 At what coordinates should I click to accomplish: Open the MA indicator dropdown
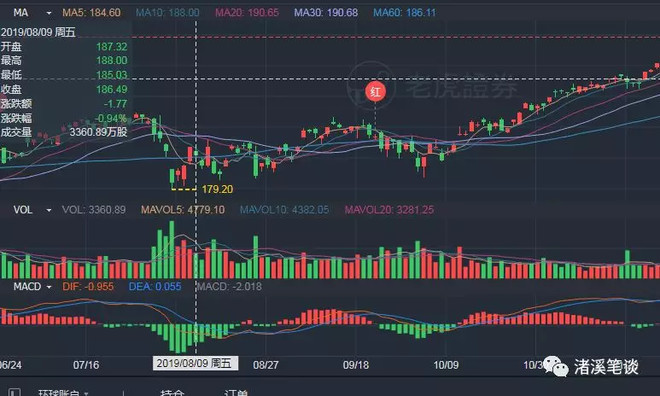(x=48, y=13)
